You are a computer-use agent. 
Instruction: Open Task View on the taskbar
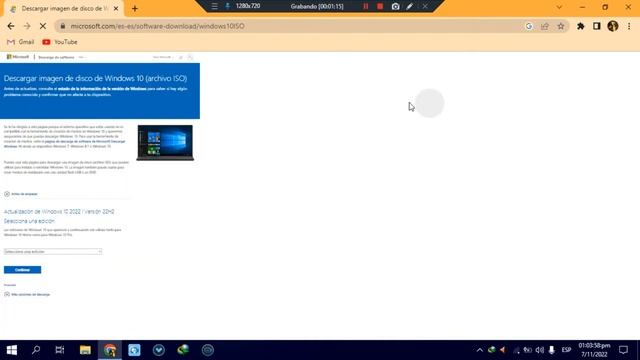(60, 350)
